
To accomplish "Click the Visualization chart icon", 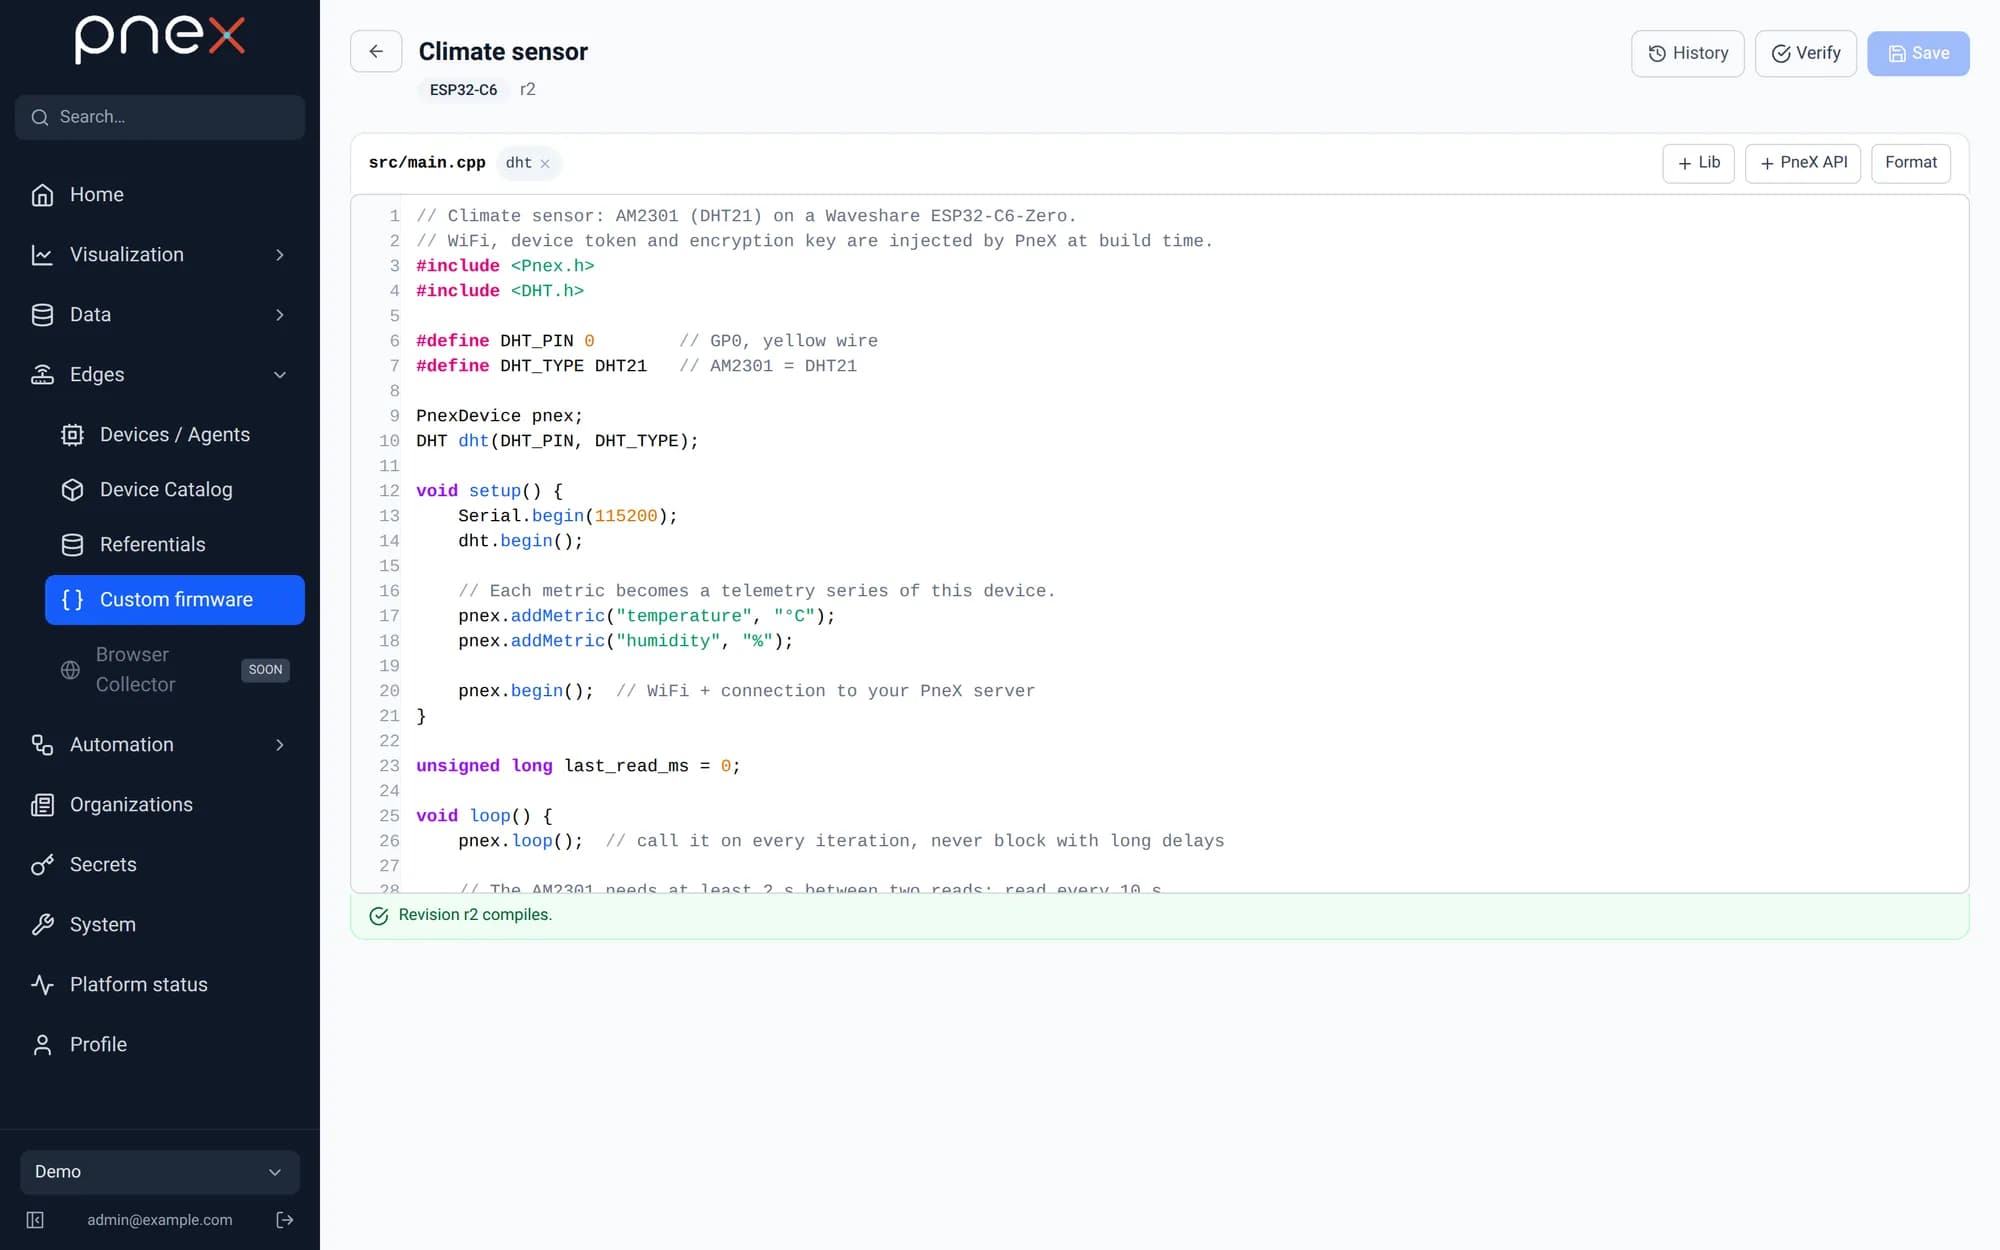I will [42, 255].
